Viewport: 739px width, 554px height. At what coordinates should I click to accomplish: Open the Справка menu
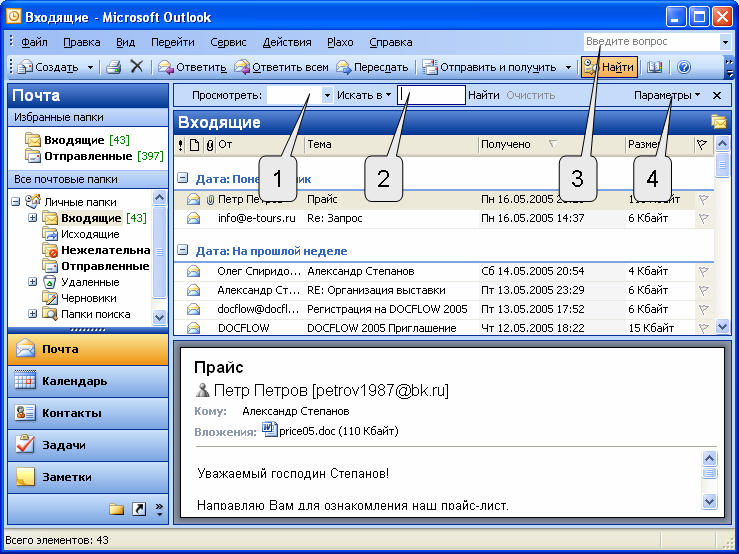(x=391, y=42)
